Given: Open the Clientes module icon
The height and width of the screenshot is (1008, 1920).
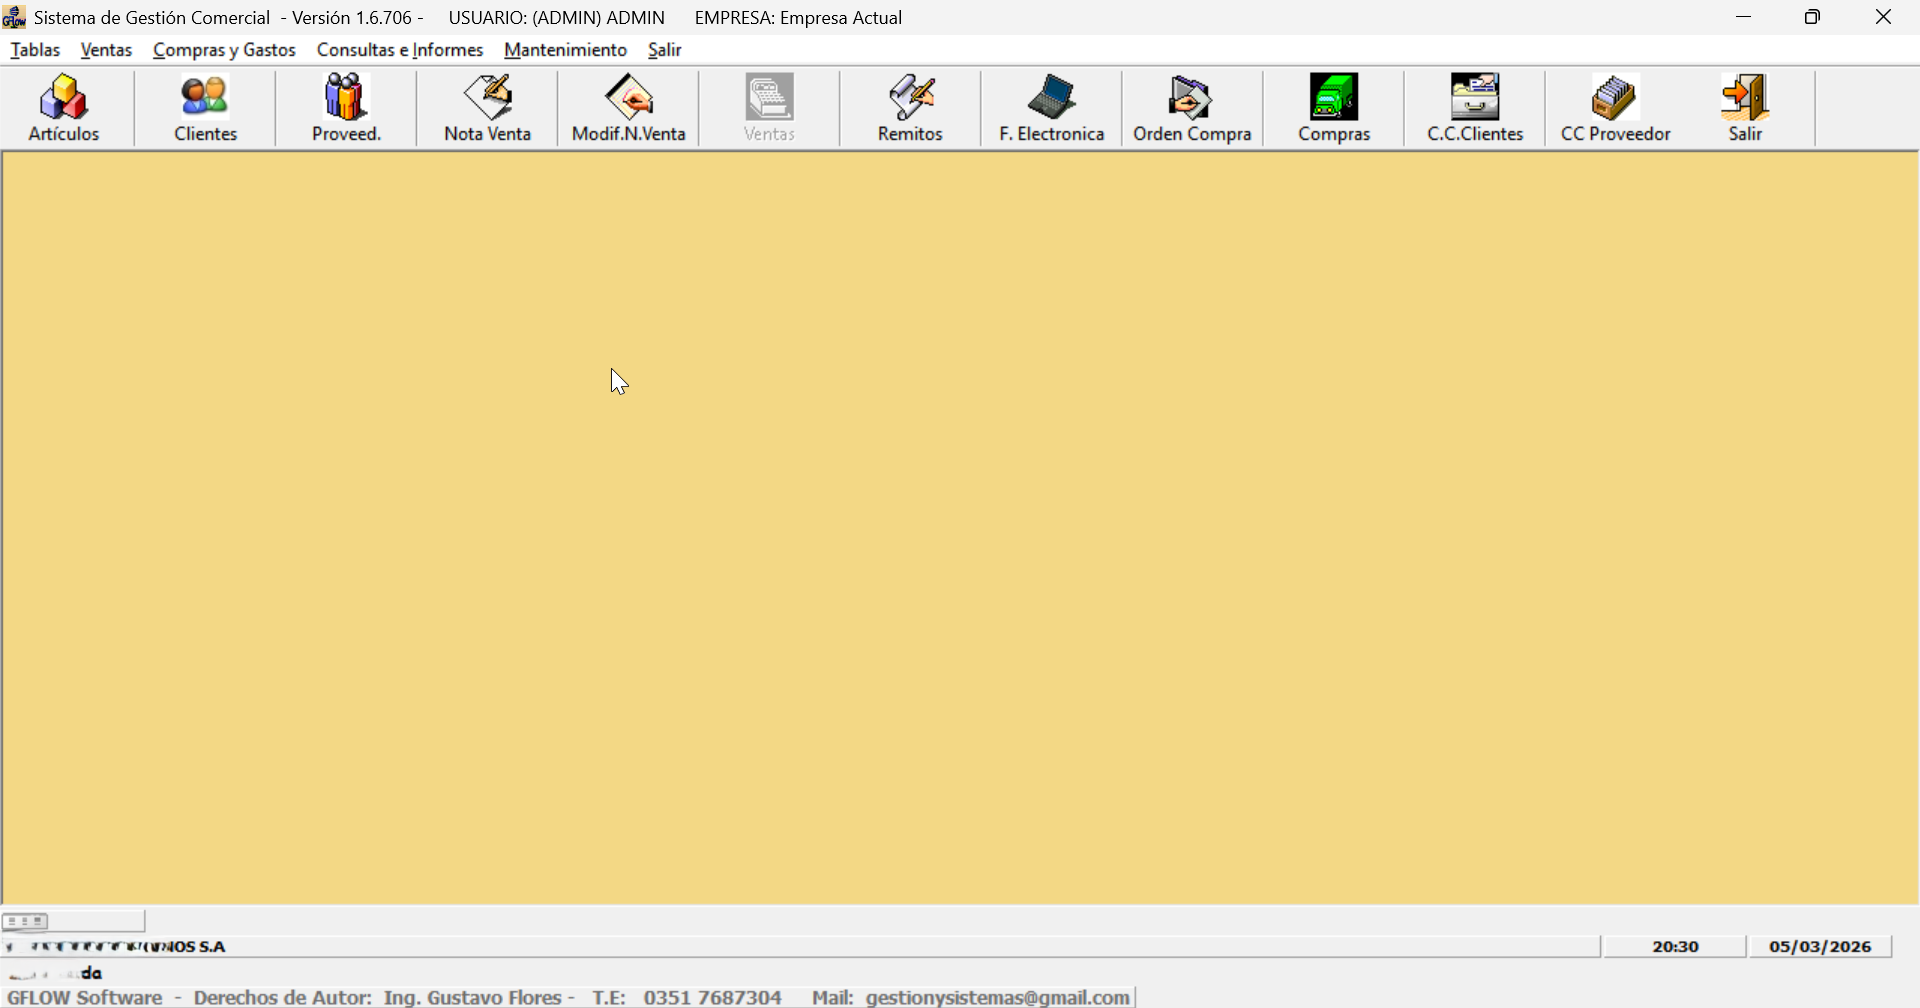Looking at the screenshot, I should (205, 108).
